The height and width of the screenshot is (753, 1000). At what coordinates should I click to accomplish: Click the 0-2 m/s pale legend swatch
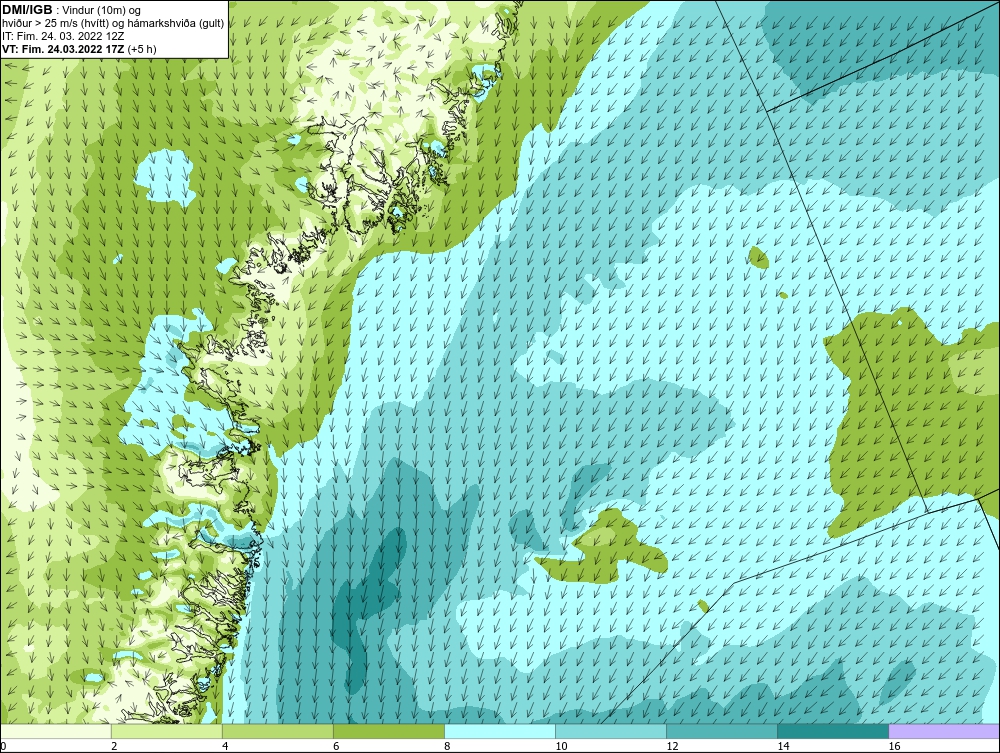point(55,731)
